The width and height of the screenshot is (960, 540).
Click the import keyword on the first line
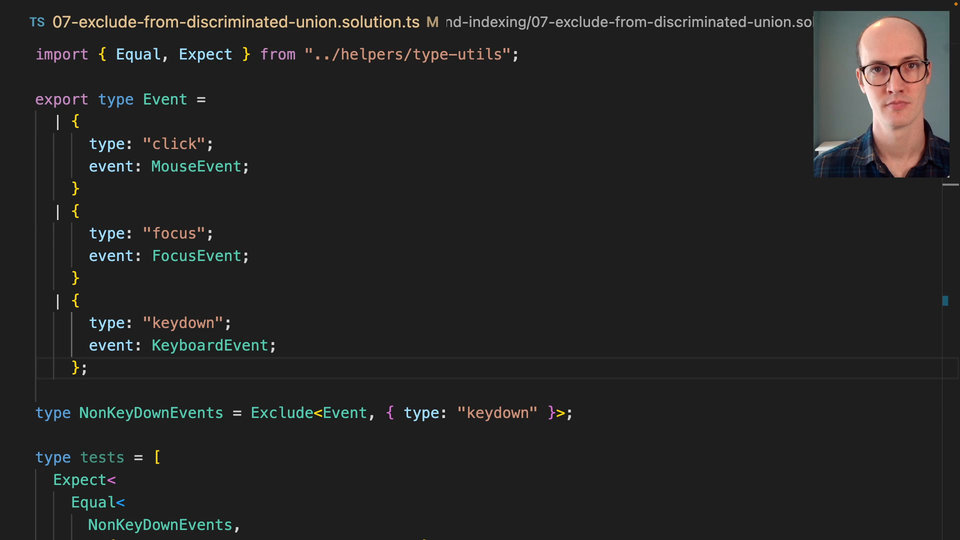click(x=62, y=54)
